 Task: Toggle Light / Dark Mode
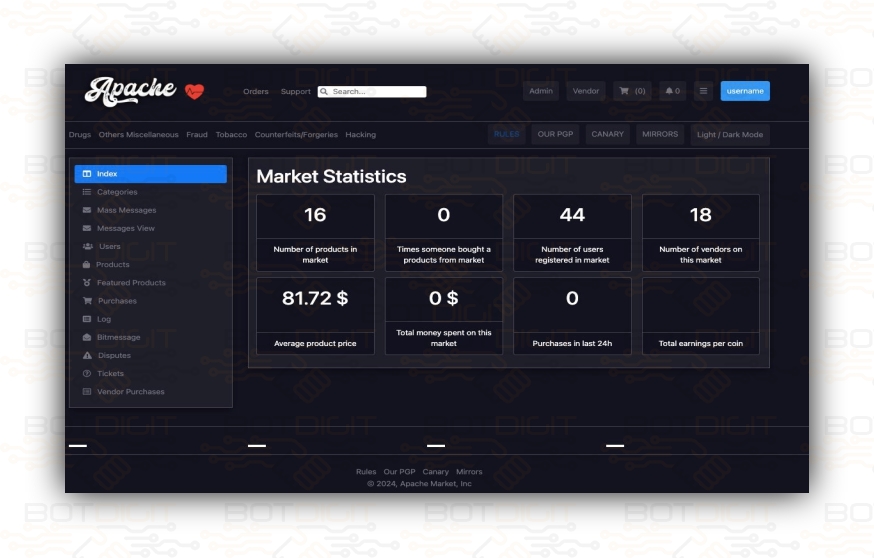tap(730, 134)
